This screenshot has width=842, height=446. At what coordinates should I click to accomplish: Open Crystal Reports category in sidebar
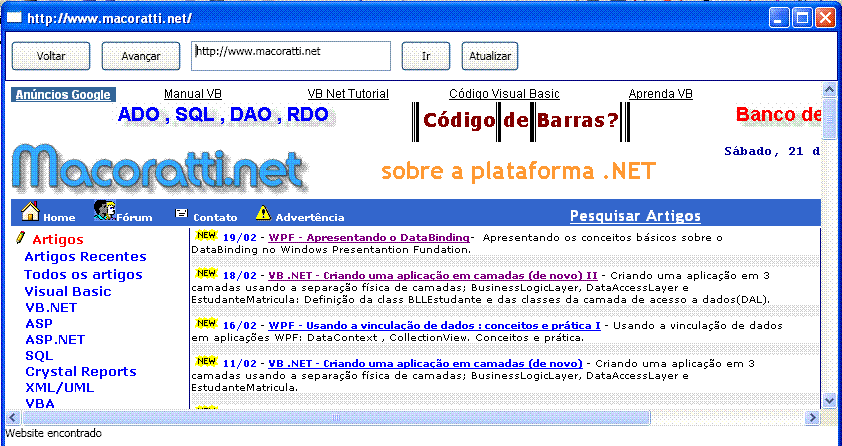(x=81, y=371)
